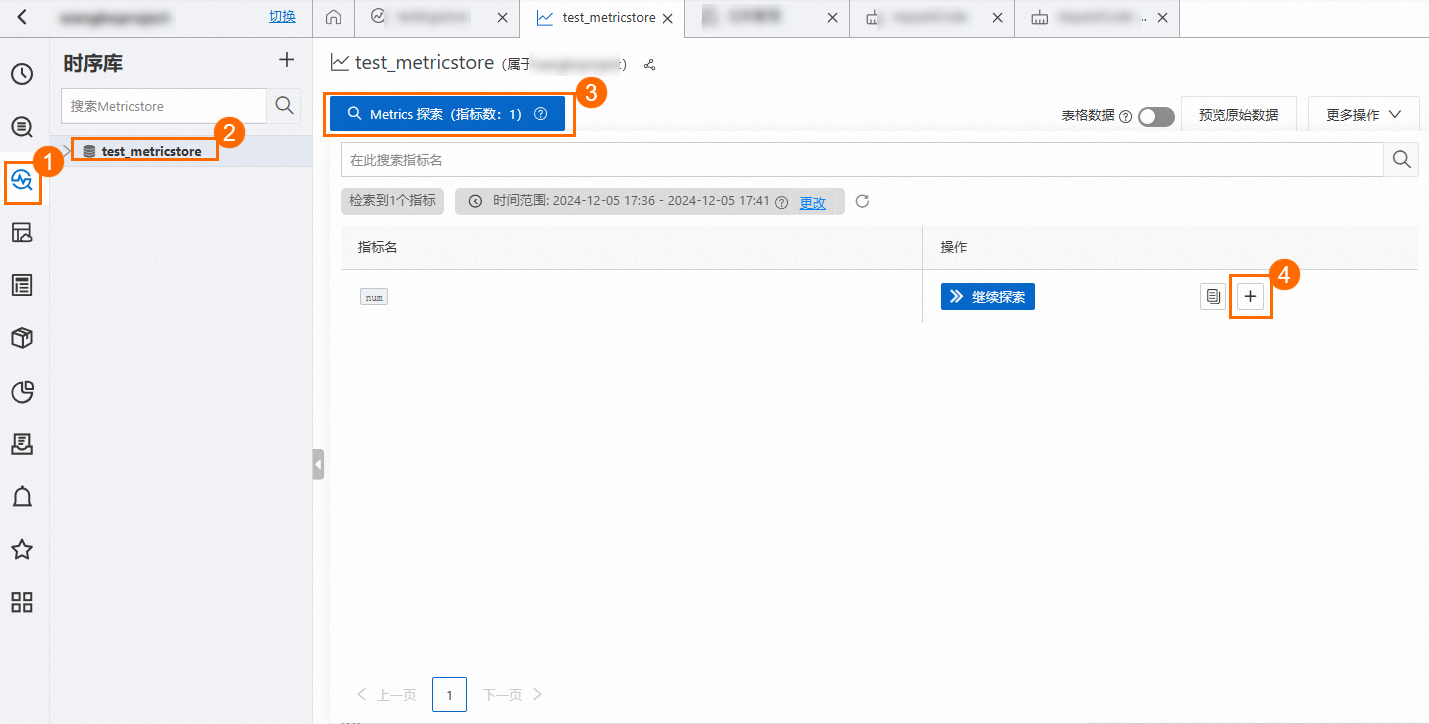
Task: Click the 切换 project switch link
Action: (283, 18)
